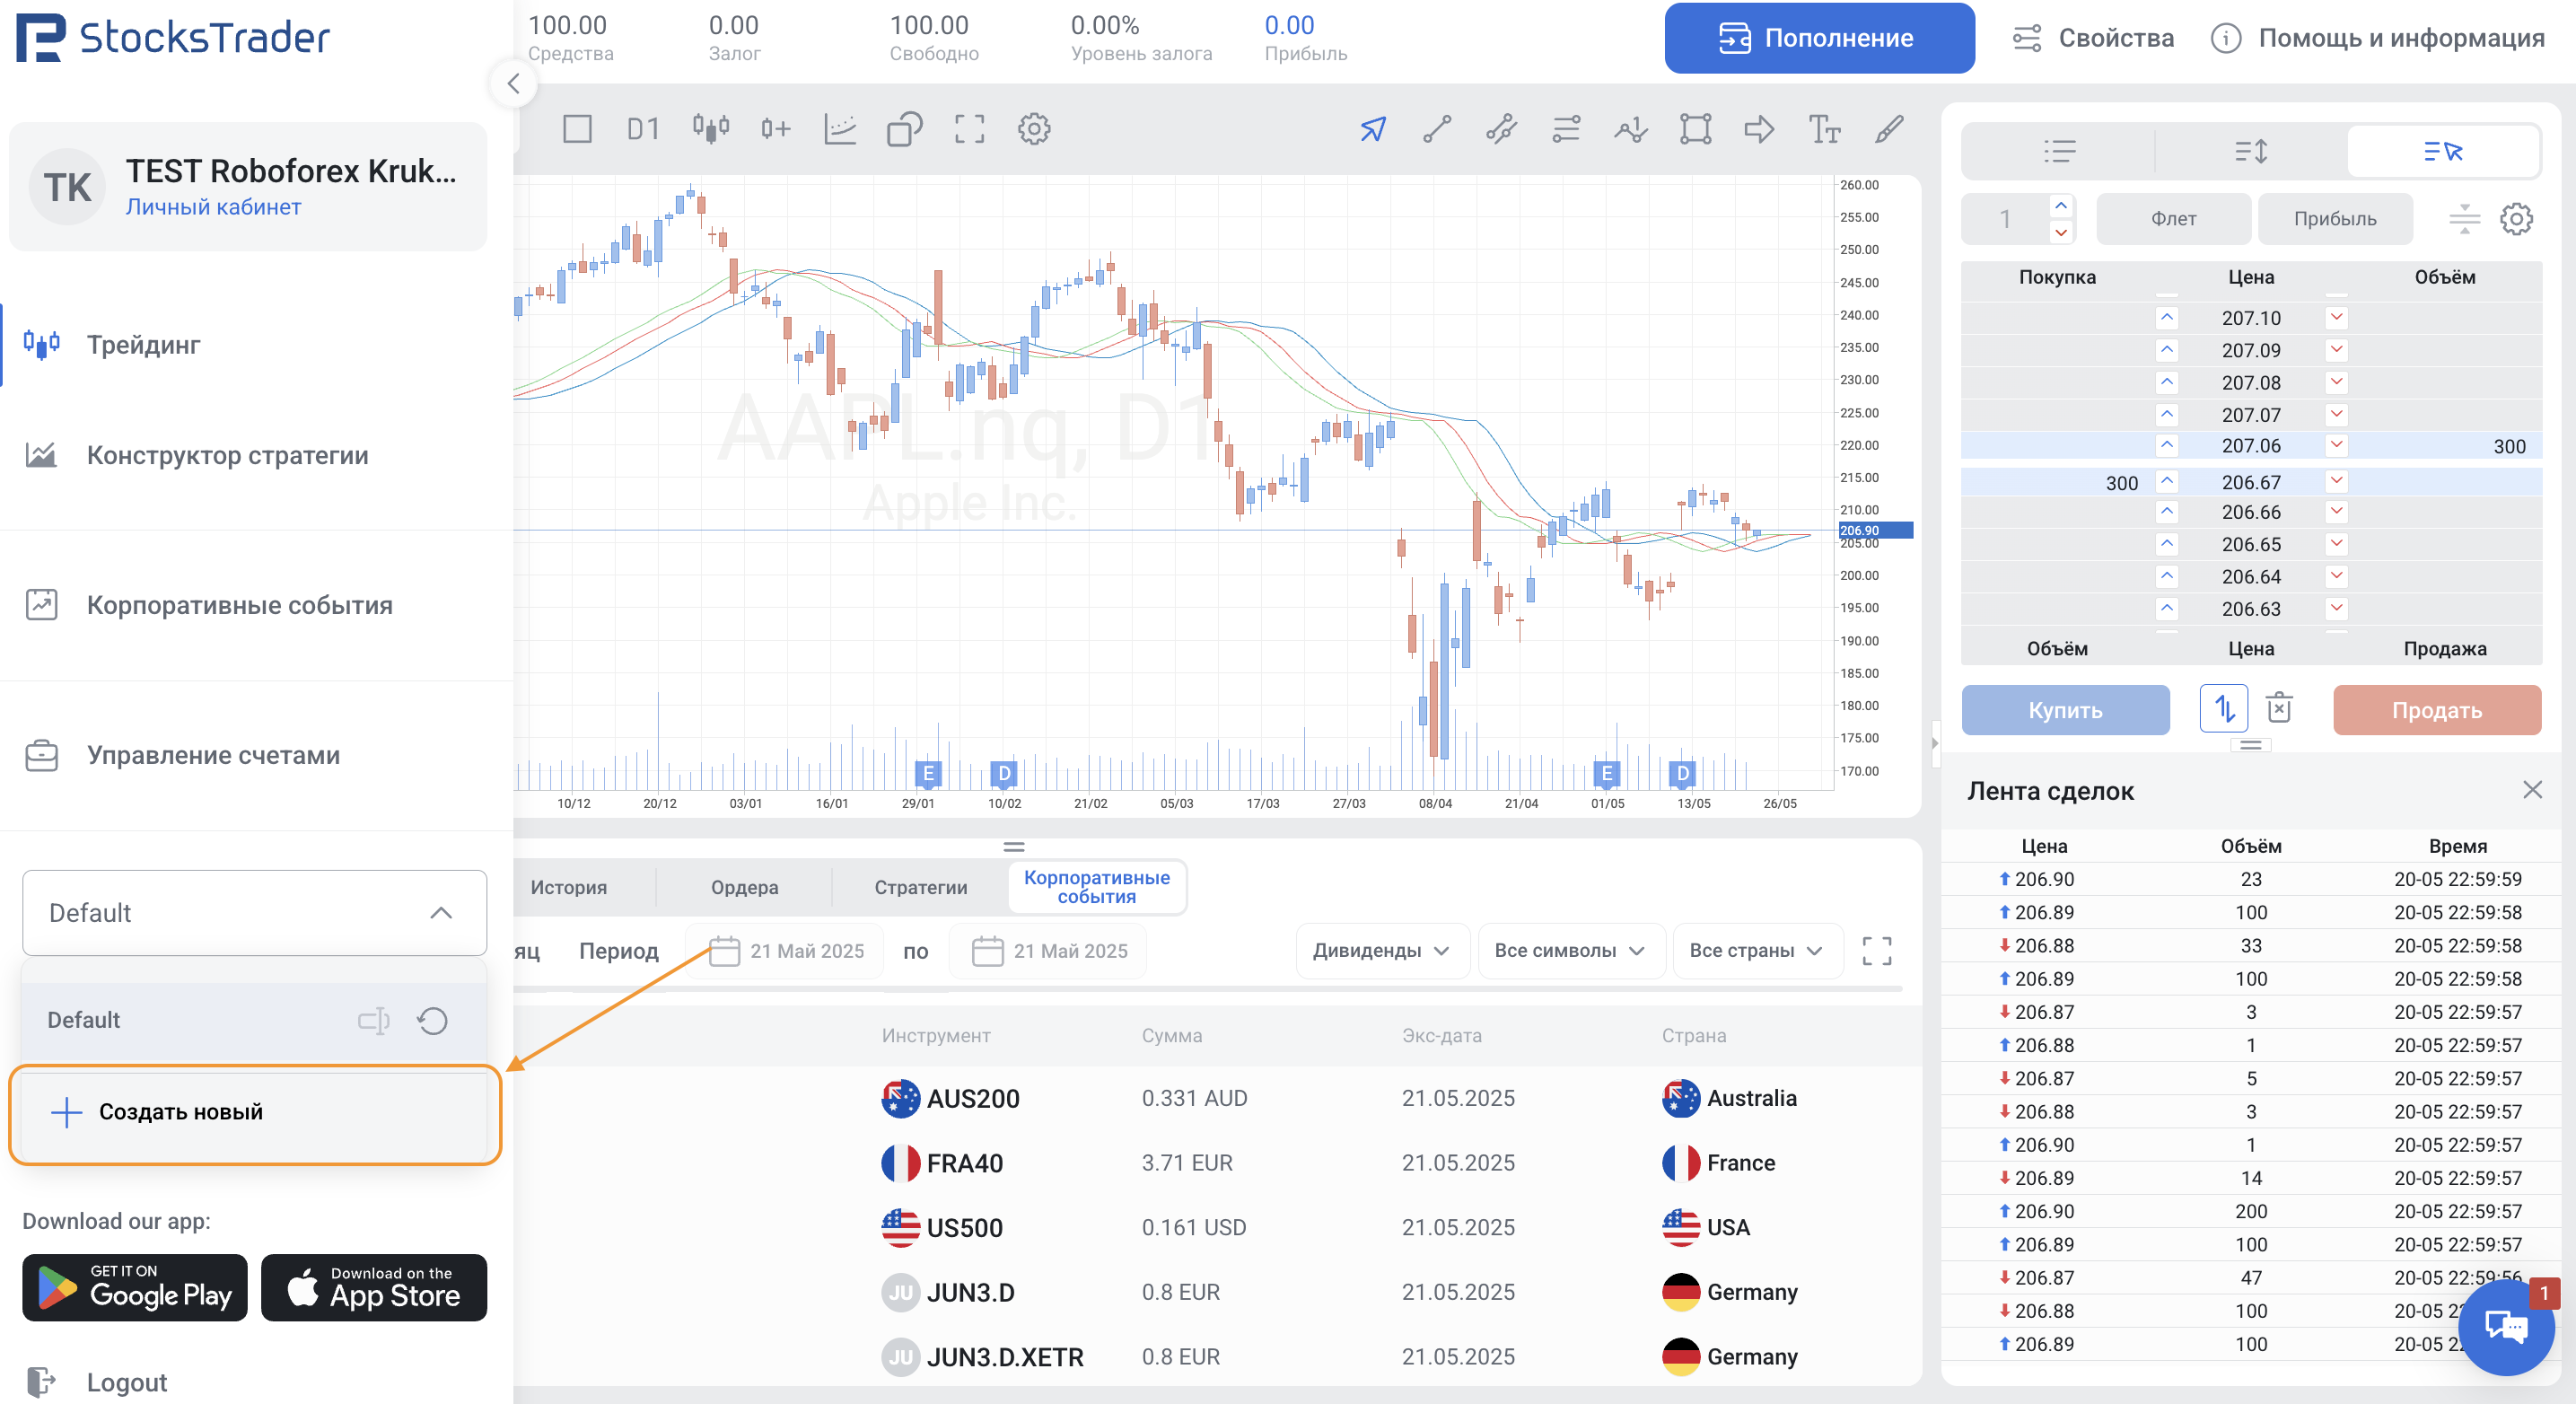Reset the Default workspace layout

point(433,1020)
